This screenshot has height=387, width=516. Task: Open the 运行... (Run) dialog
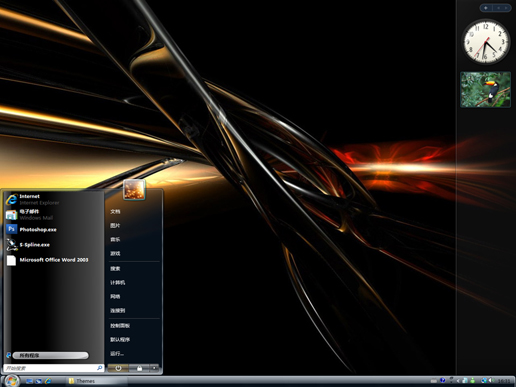(117, 354)
